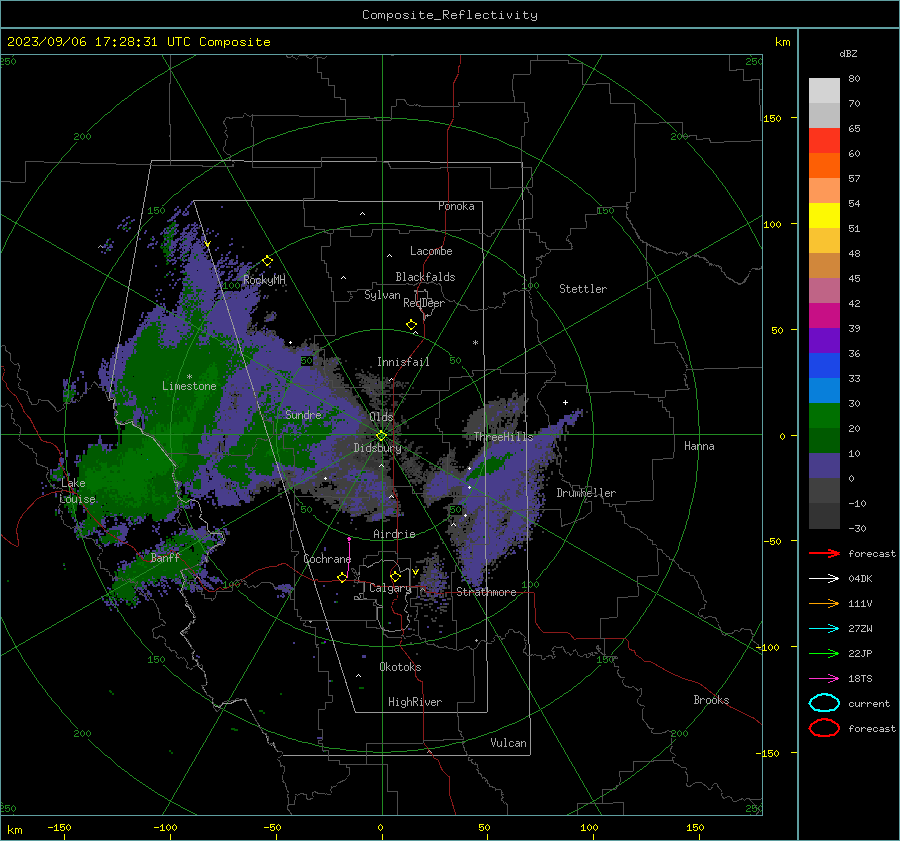Click the dBZ legend heading

(848, 53)
